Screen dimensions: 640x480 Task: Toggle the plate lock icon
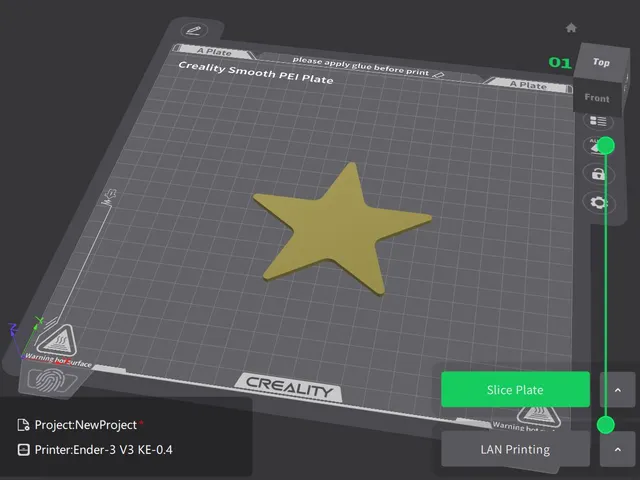pyautogui.click(x=598, y=174)
